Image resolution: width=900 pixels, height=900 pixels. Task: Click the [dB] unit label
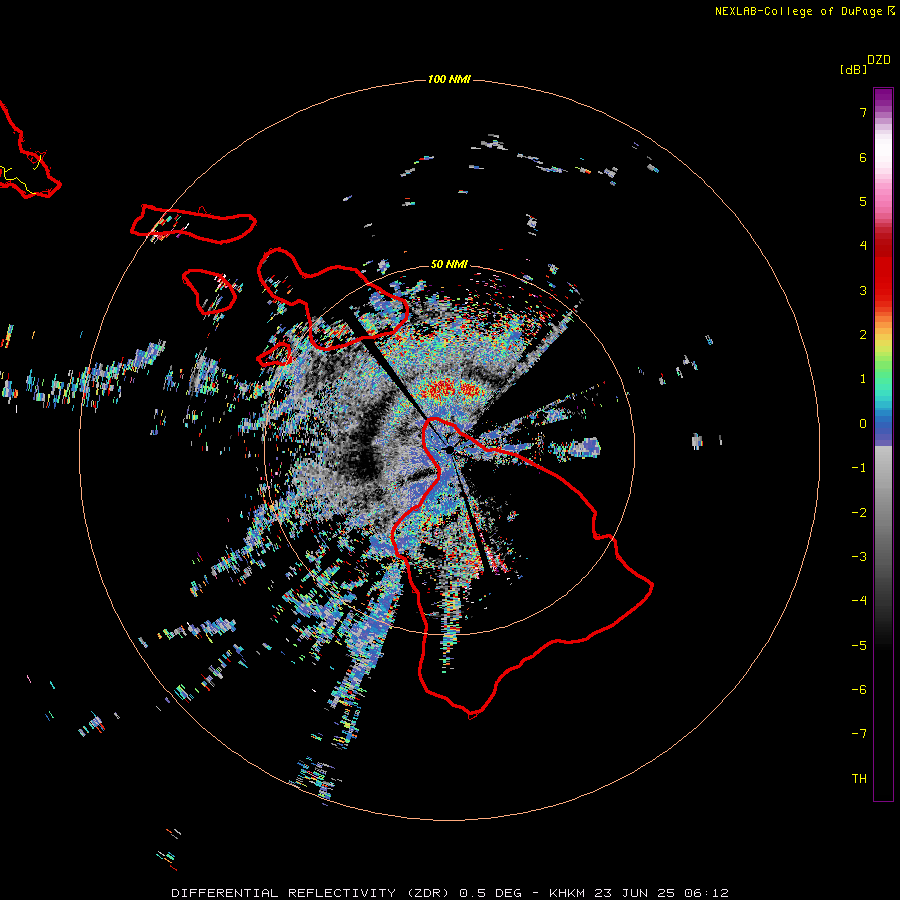point(853,69)
